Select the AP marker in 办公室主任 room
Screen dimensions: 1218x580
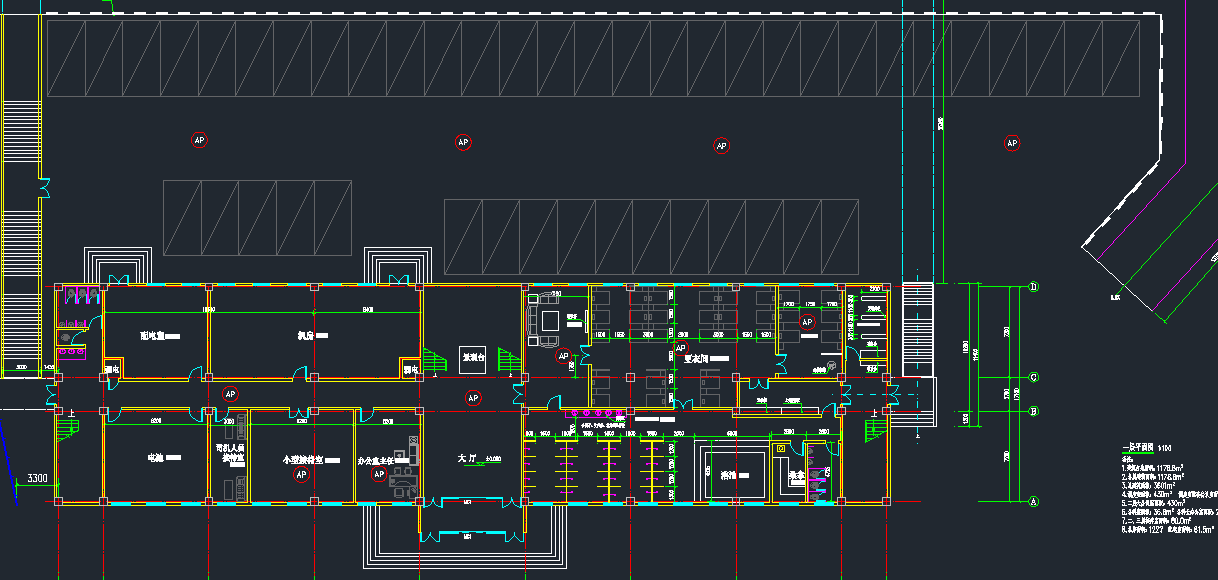pos(379,474)
